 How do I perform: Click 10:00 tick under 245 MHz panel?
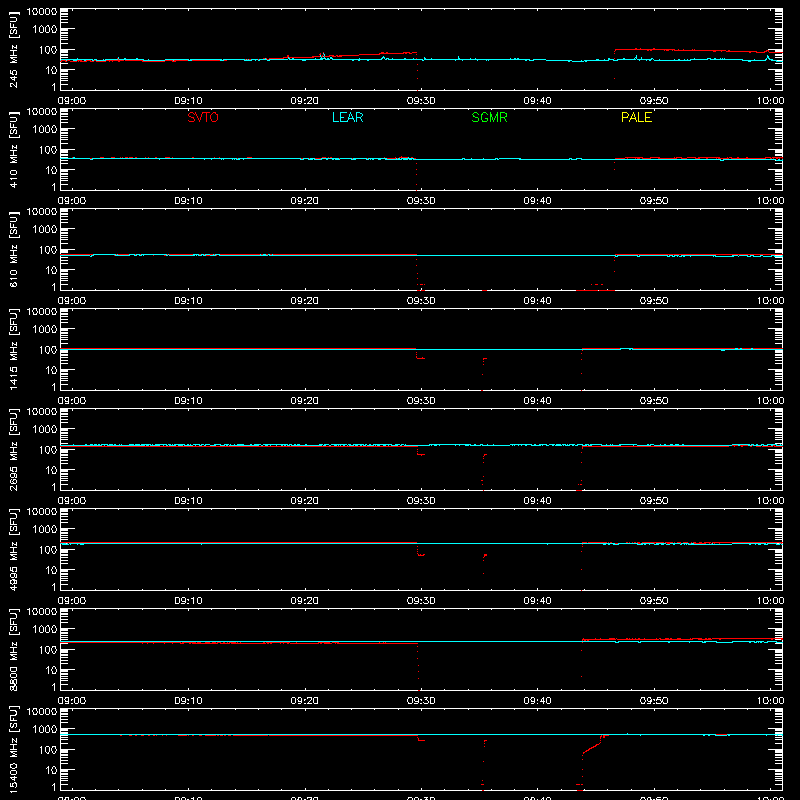[770, 101]
